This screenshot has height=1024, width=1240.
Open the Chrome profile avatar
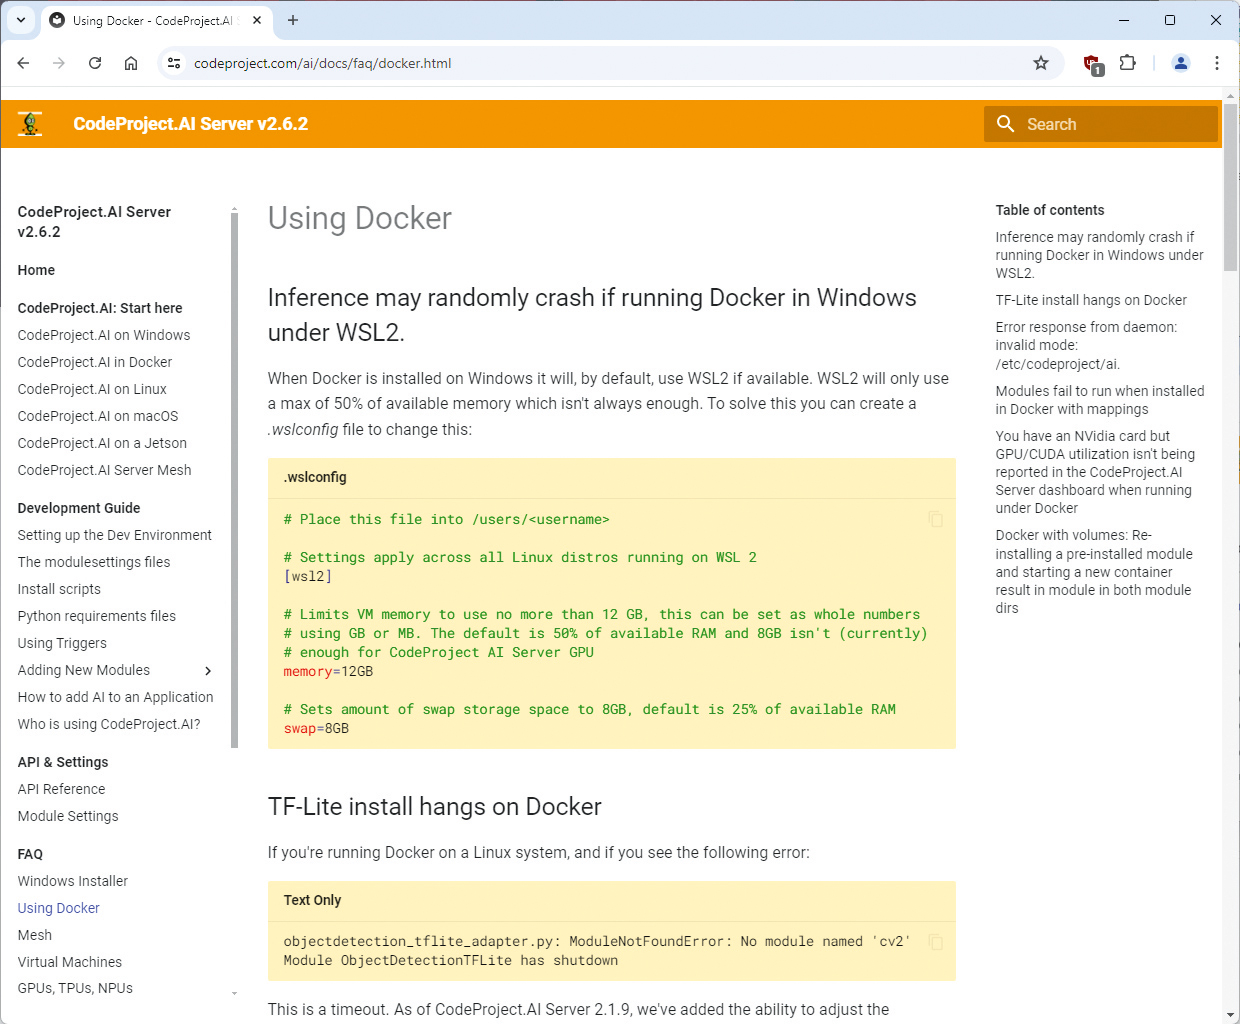pyautogui.click(x=1181, y=63)
